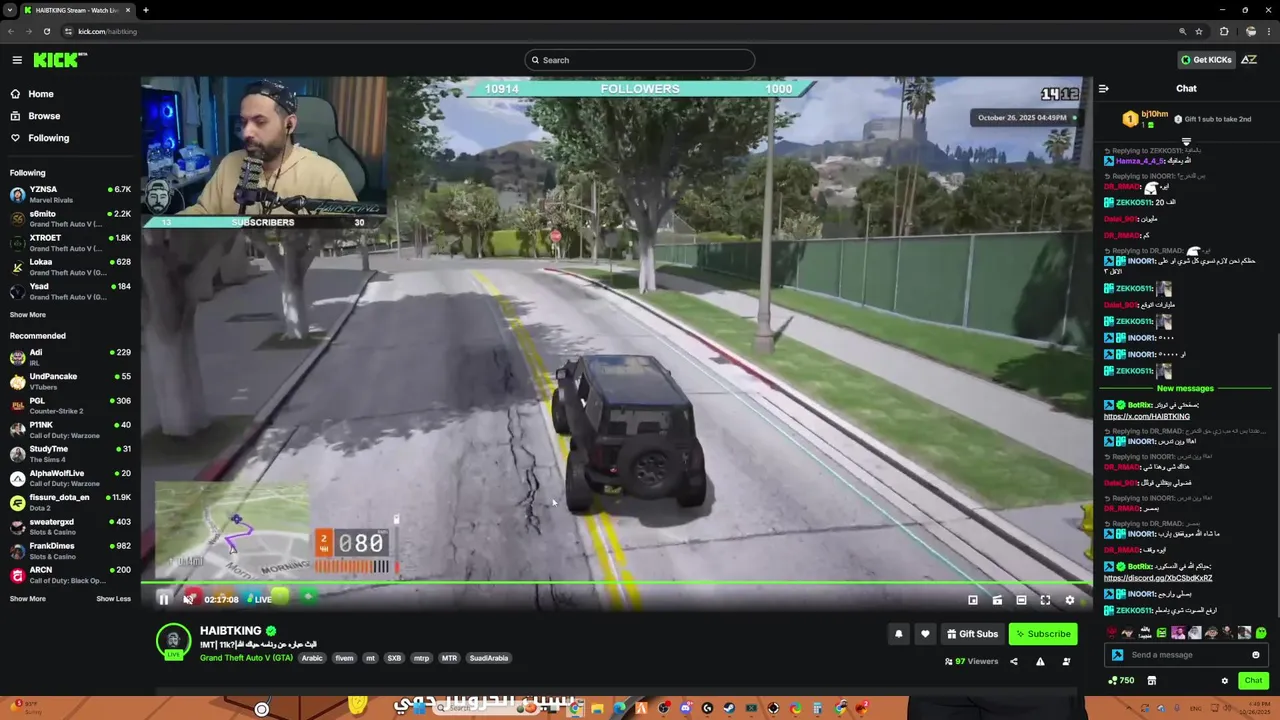
Task: Open PGL recommended channel
Action: pyautogui.click(x=70, y=405)
